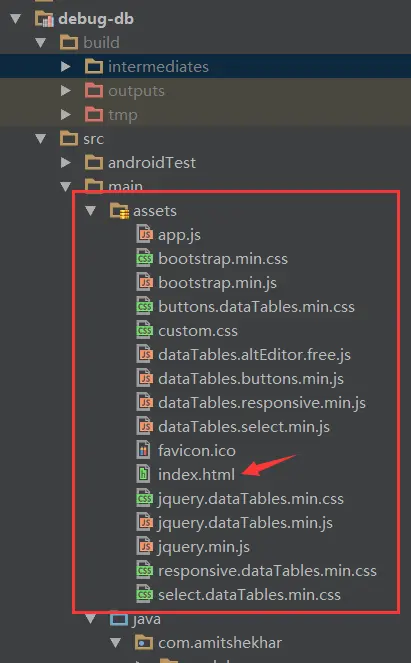Image resolution: width=411 pixels, height=663 pixels.
Task: Select the select.dataTables.min.css file name
Action: 249,595
